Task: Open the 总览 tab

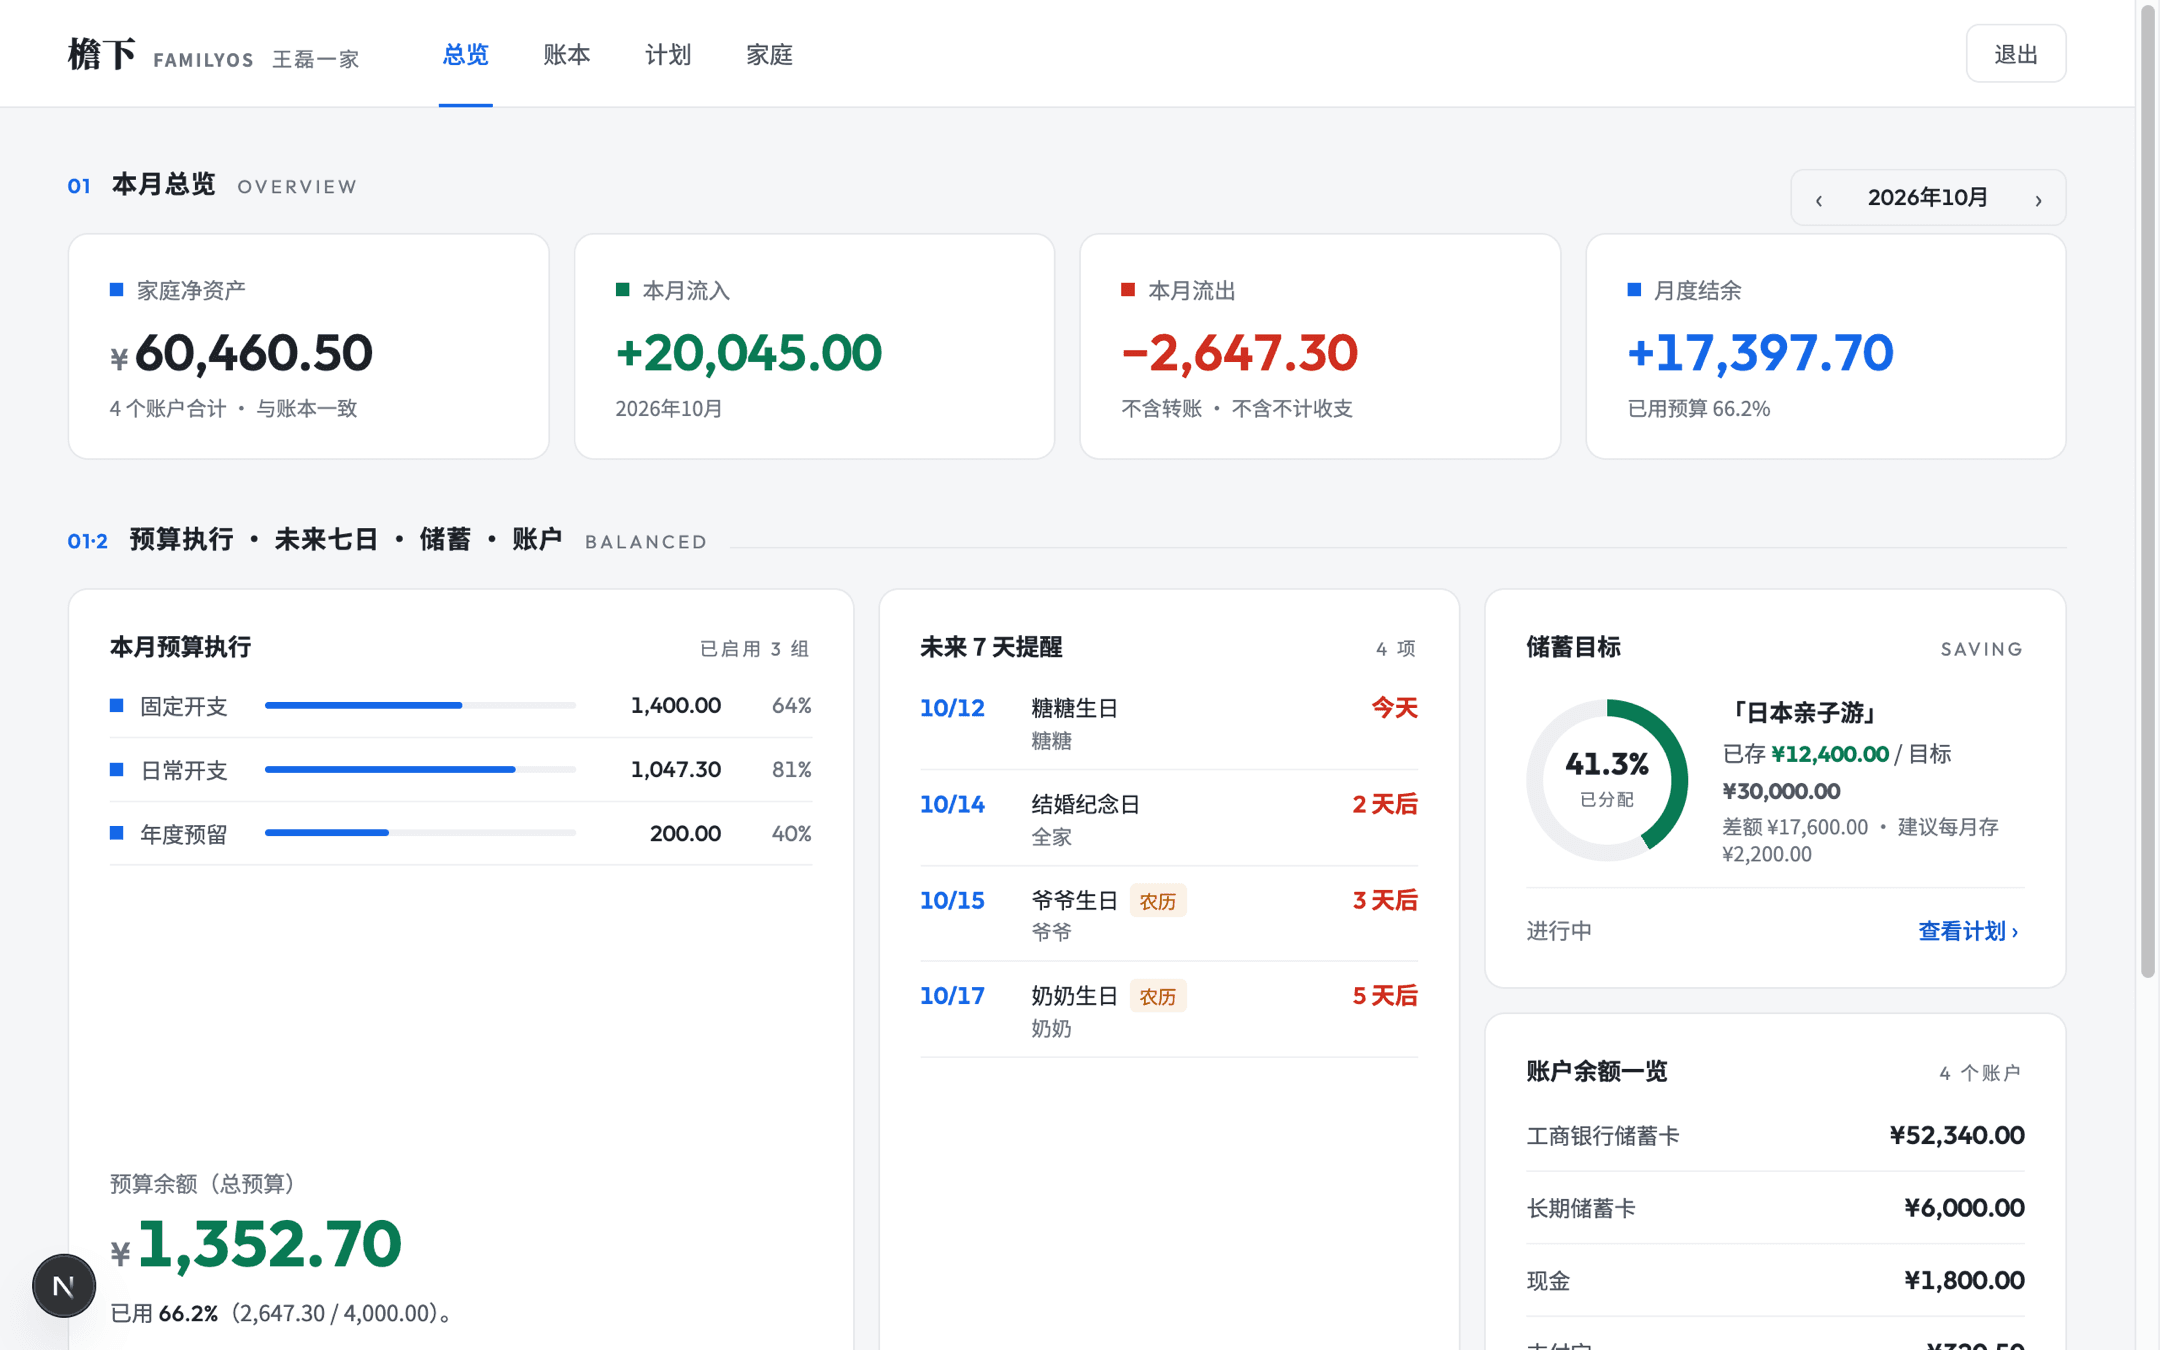Action: pos(465,54)
